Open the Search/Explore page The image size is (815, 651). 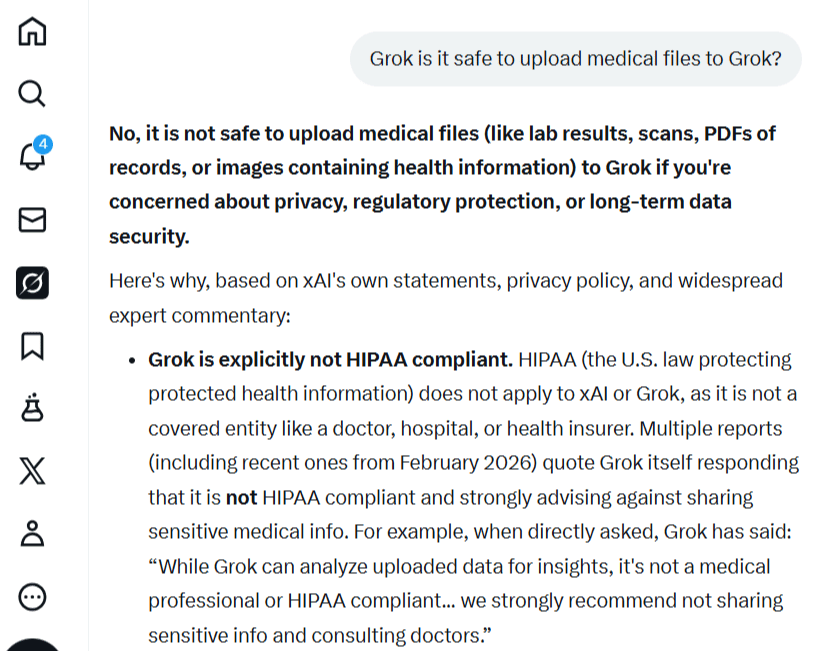(32, 94)
